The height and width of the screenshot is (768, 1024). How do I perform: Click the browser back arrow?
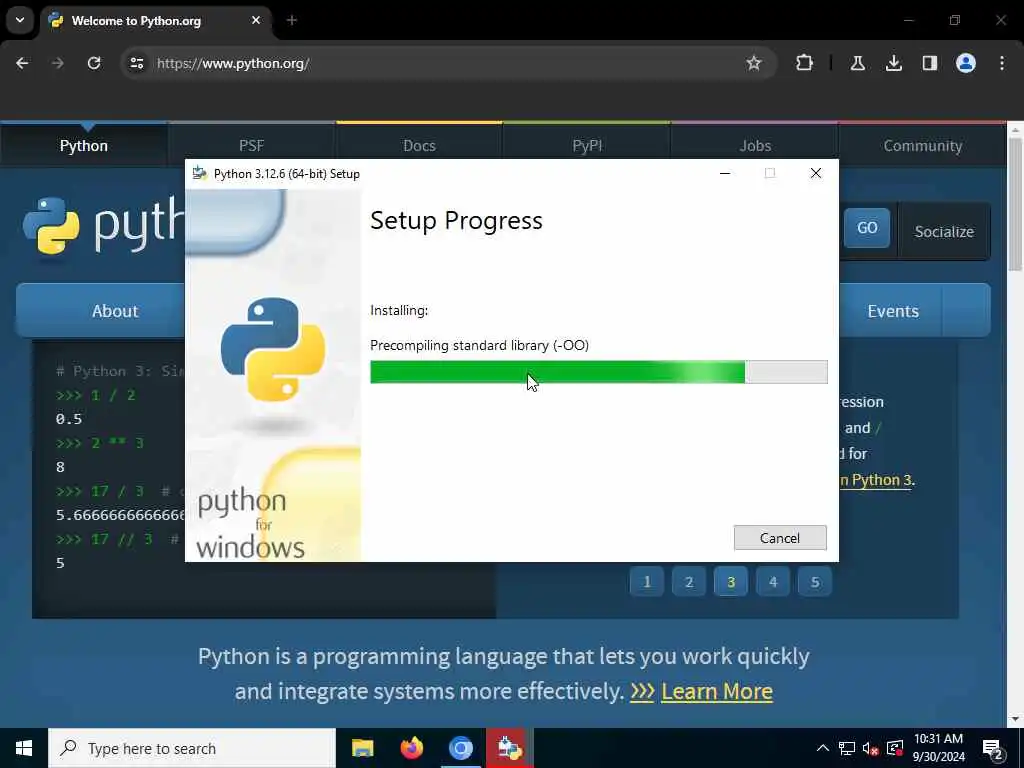click(x=22, y=63)
